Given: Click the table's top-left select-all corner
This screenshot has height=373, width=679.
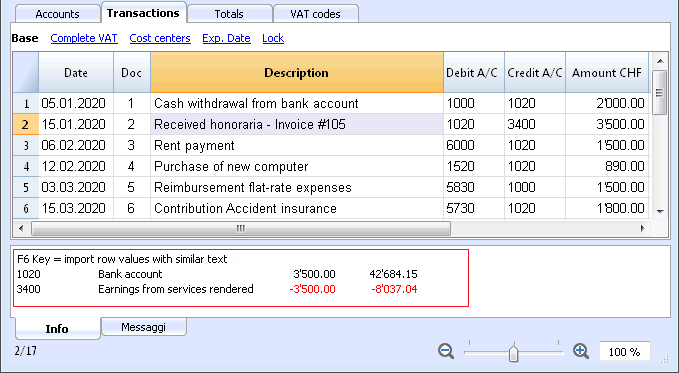Looking at the screenshot, I should coord(26,72).
